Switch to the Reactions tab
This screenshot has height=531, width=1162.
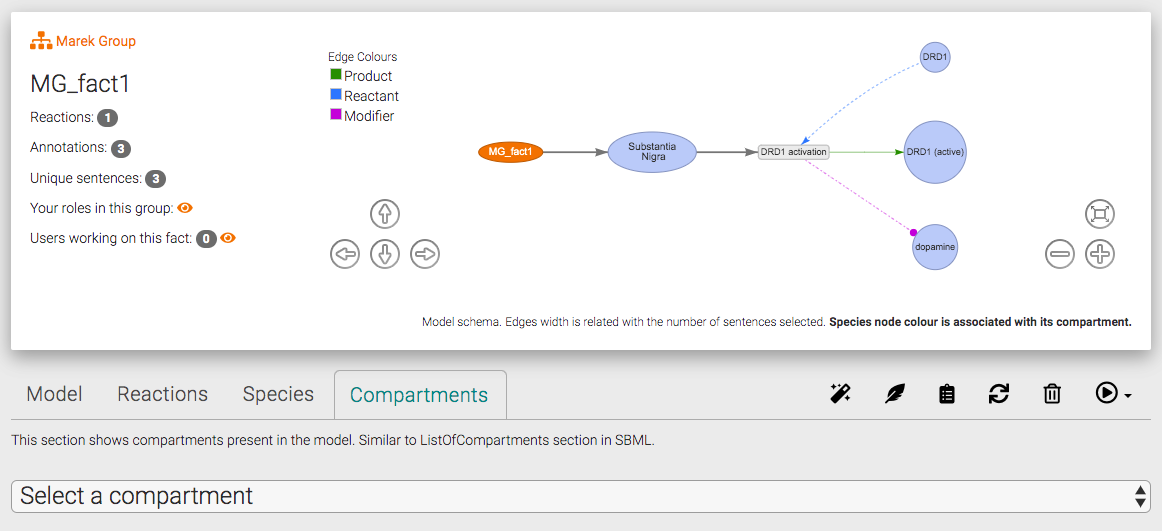[x=162, y=394]
